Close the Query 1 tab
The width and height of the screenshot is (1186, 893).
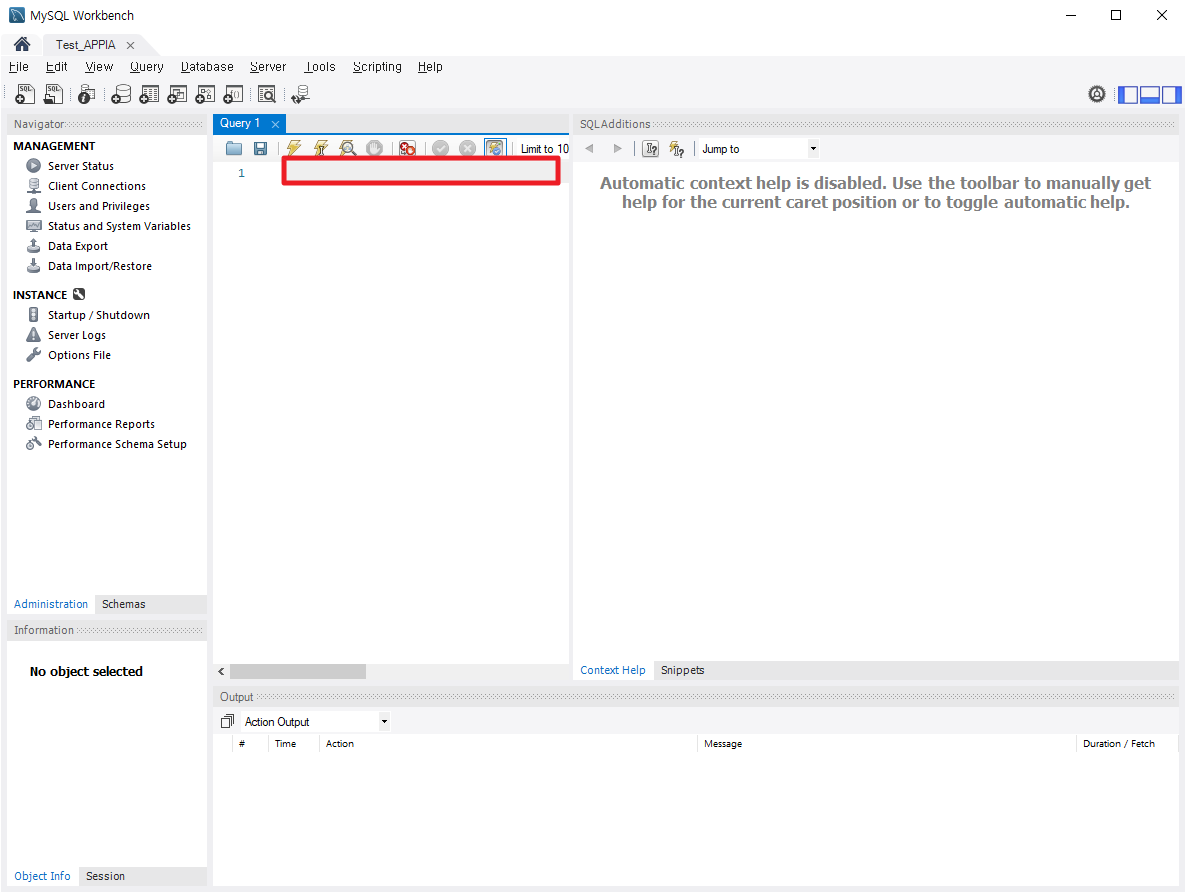click(275, 124)
